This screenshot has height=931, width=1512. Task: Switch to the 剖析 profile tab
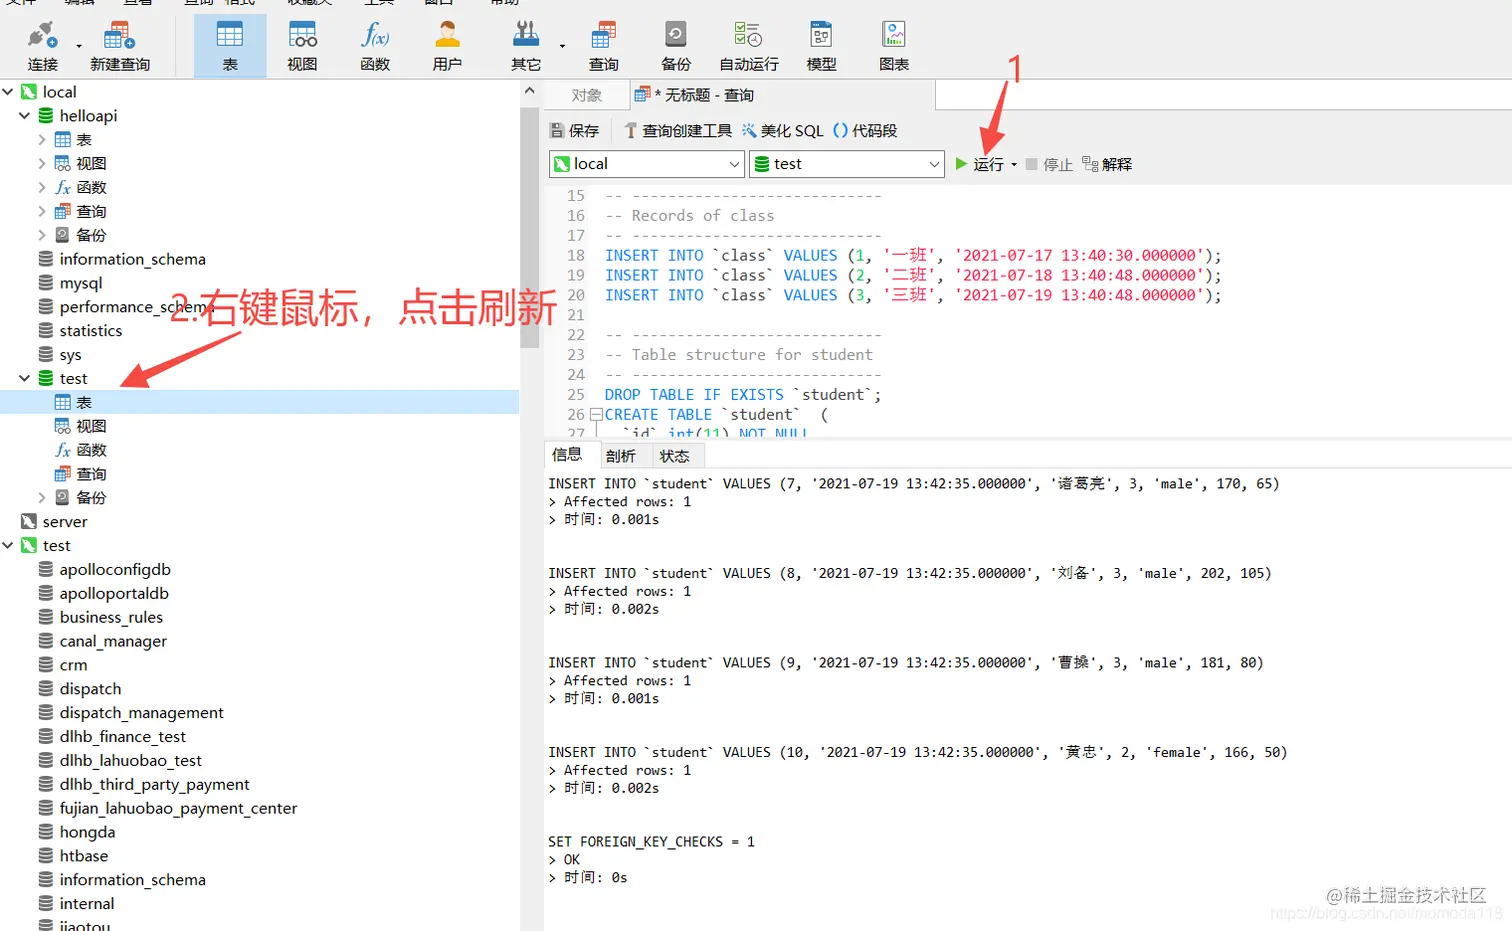click(621, 456)
